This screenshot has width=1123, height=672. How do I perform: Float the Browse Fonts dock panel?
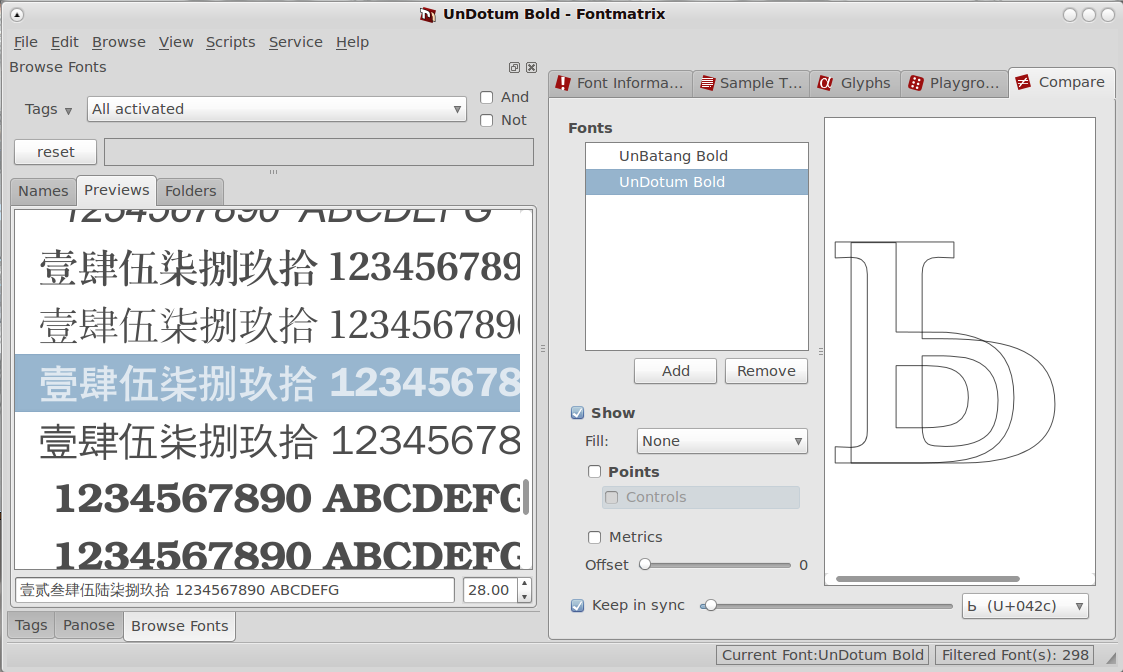(514, 67)
